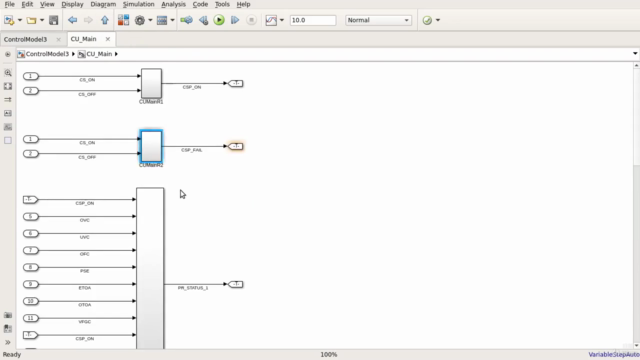Save the model with the Save icon
640x360 pixels.
(x=53, y=20)
